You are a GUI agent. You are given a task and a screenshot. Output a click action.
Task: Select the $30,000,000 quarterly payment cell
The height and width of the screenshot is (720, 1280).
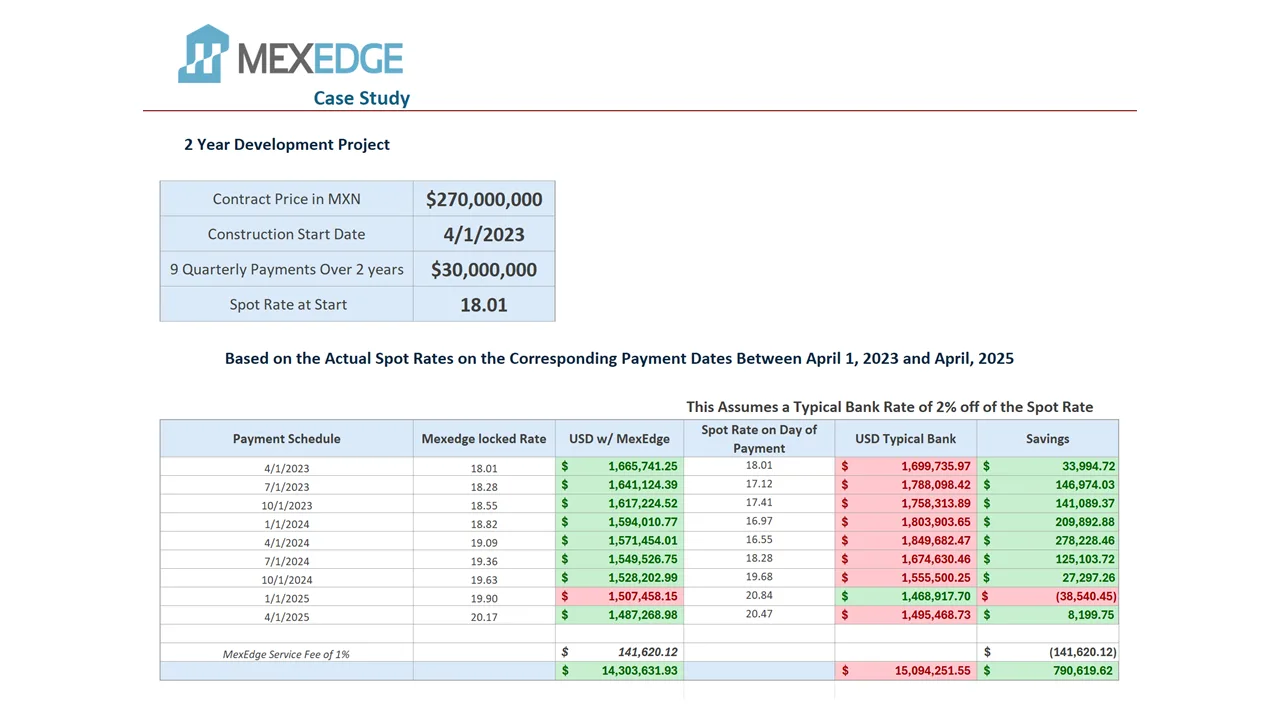pyautogui.click(x=484, y=270)
